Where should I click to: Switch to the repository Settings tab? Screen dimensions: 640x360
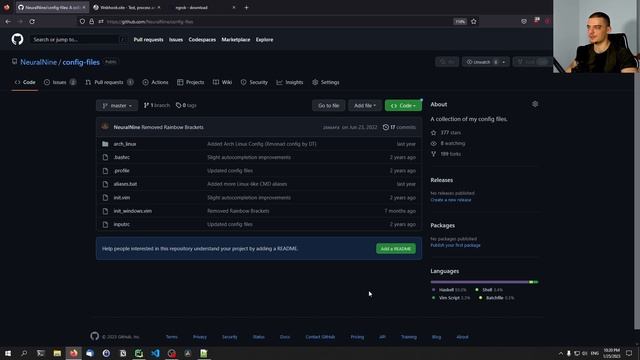click(x=326, y=82)
